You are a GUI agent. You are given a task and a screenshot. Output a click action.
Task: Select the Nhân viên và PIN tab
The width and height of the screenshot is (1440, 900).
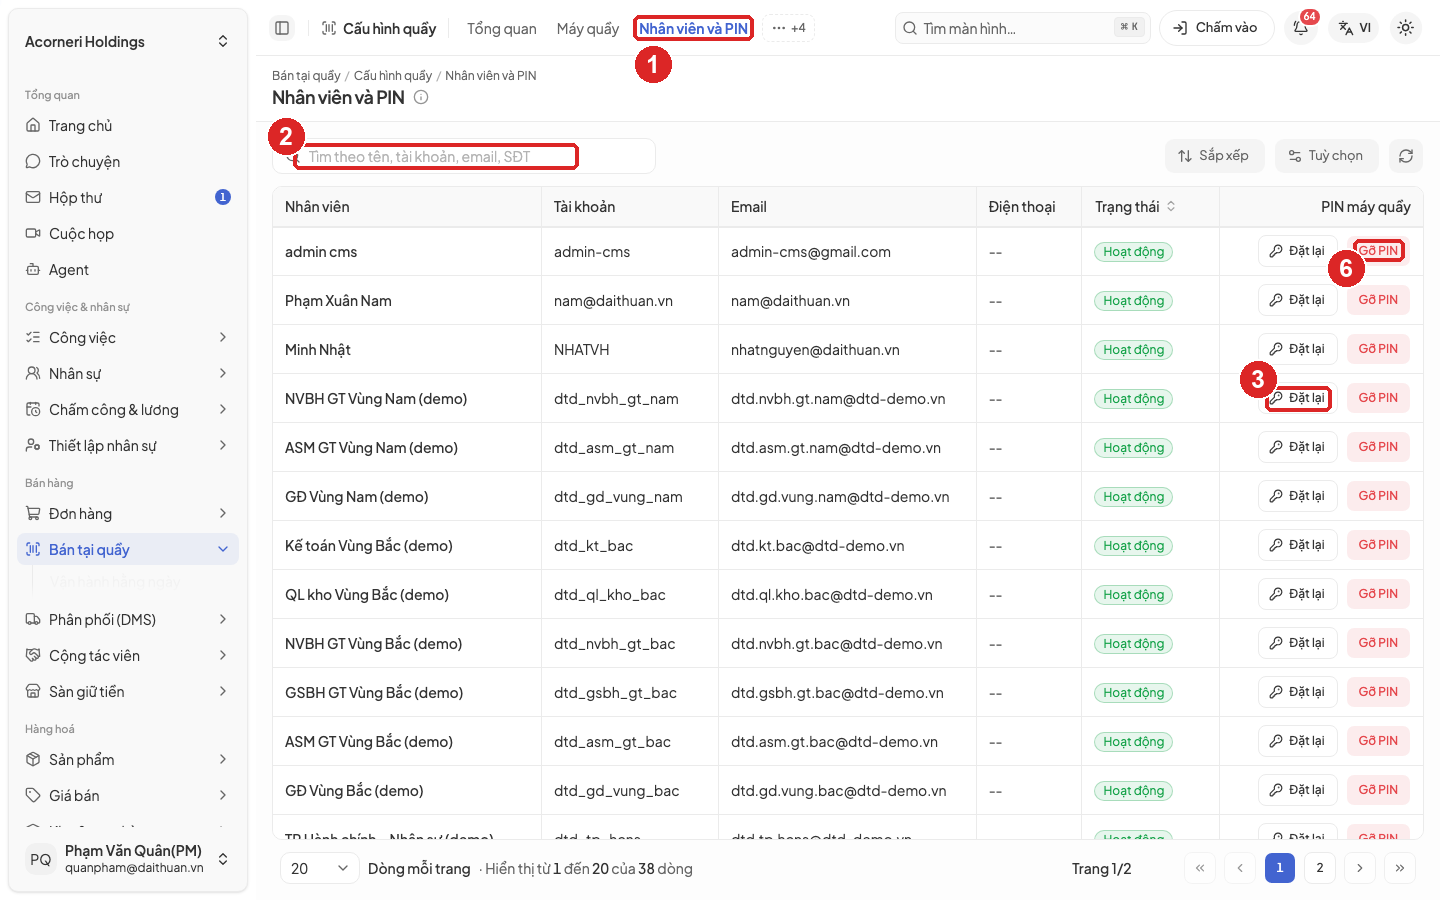693,29
